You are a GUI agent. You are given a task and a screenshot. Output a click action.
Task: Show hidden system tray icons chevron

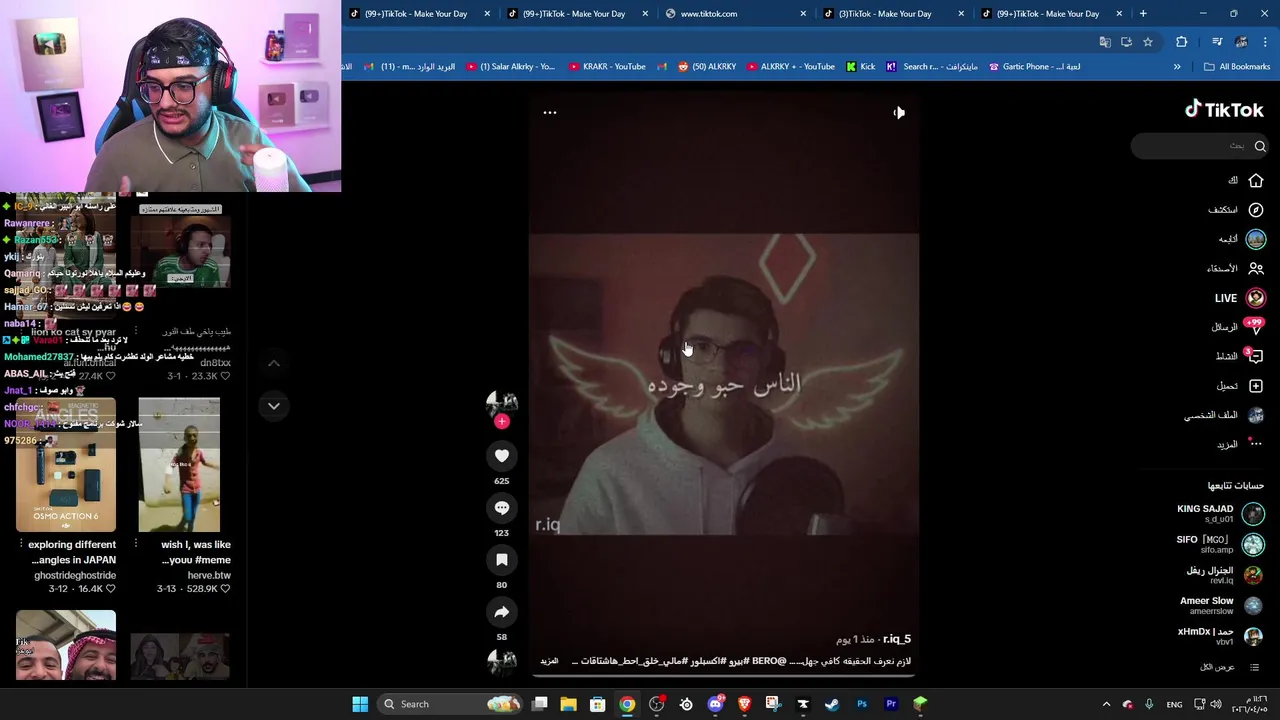pyautogui.click(x=1106, y=704)
